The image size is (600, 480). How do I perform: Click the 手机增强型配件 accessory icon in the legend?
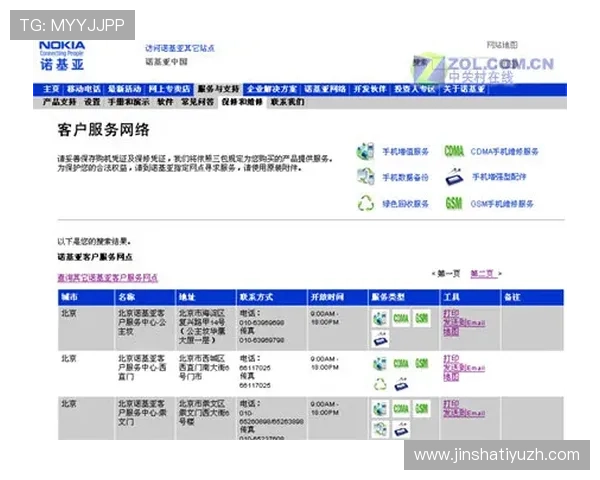pyautogui.click(x=454, y=177)
